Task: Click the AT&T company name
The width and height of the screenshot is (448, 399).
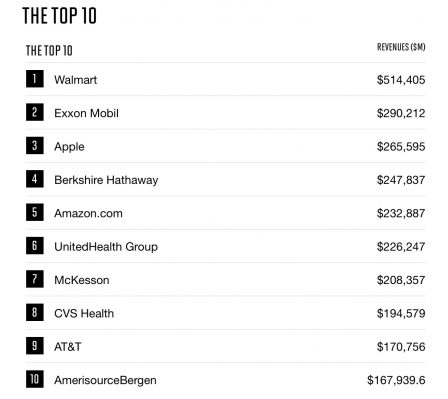Action: (x=68, y=347)
